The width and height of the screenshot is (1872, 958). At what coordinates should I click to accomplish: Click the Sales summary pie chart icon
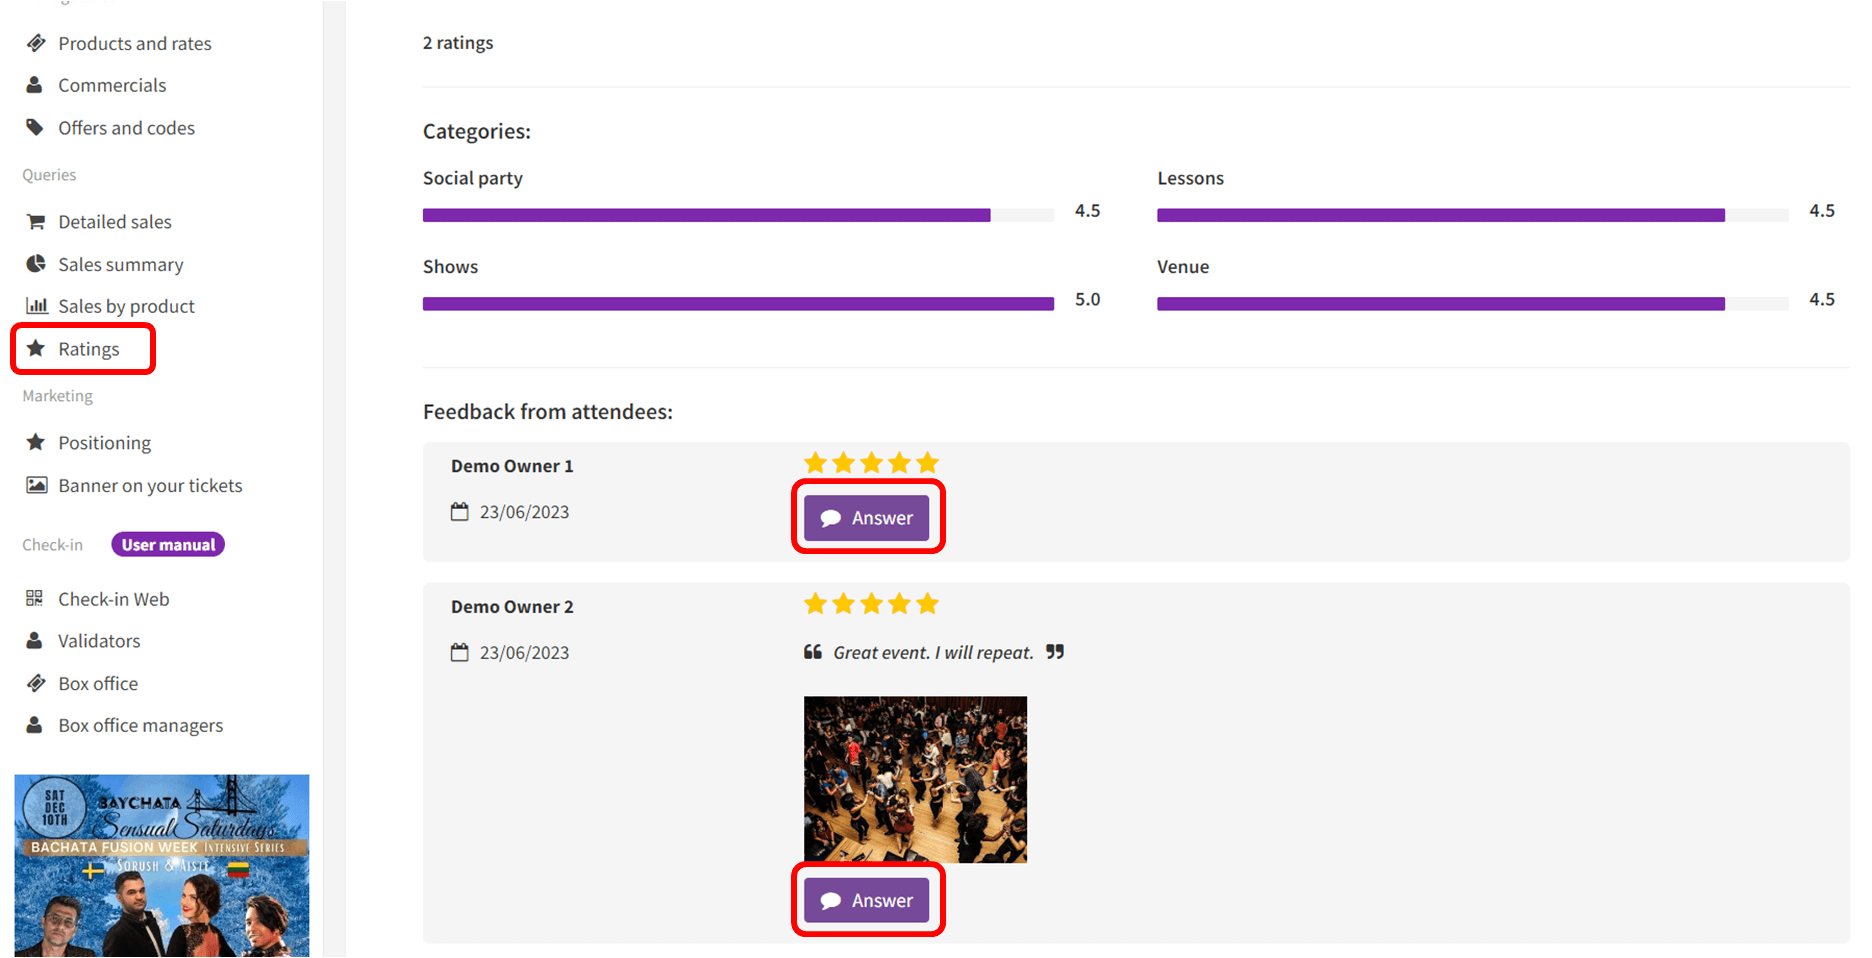click(x=36, y=264)
